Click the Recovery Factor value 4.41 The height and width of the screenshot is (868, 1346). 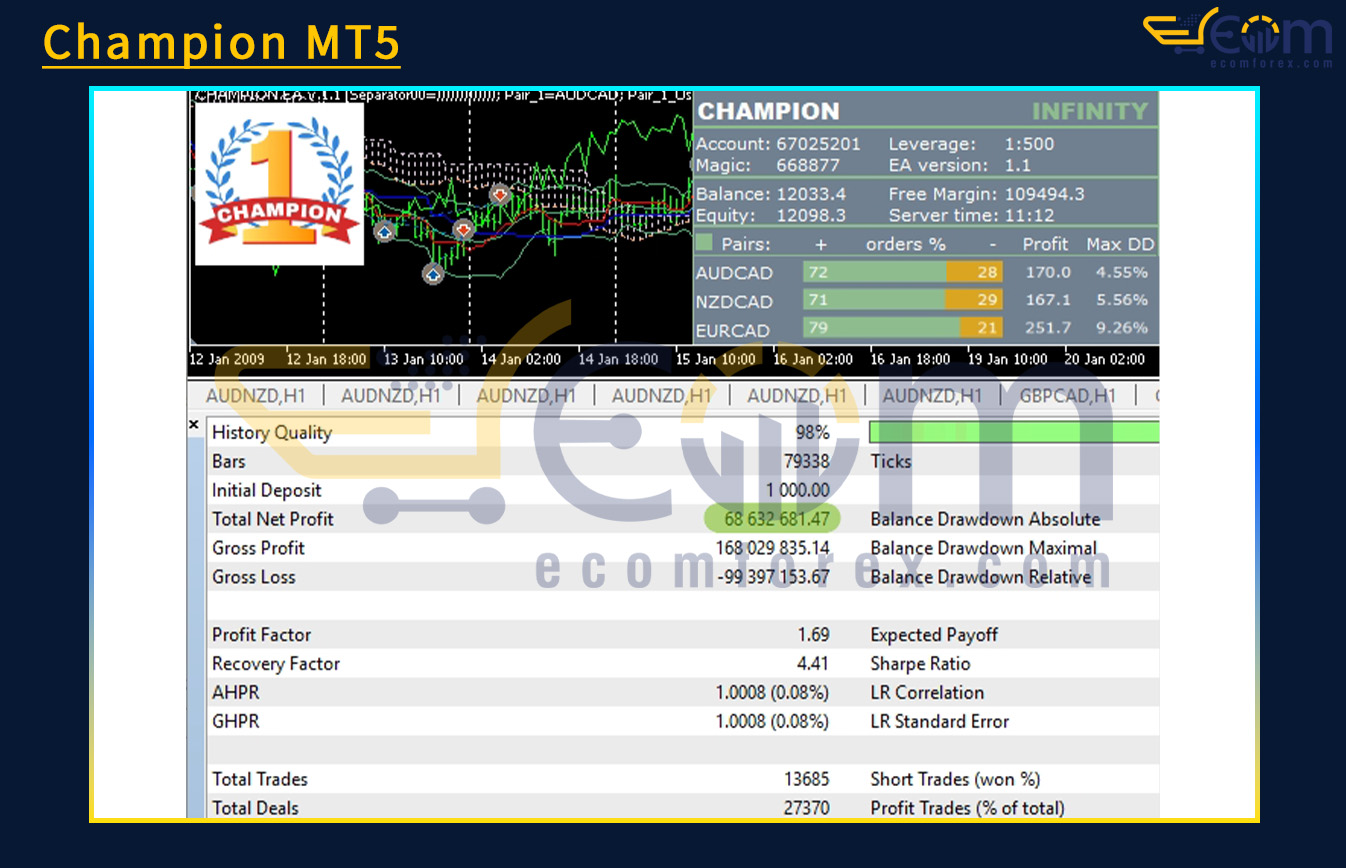click(x=813, y=664)
